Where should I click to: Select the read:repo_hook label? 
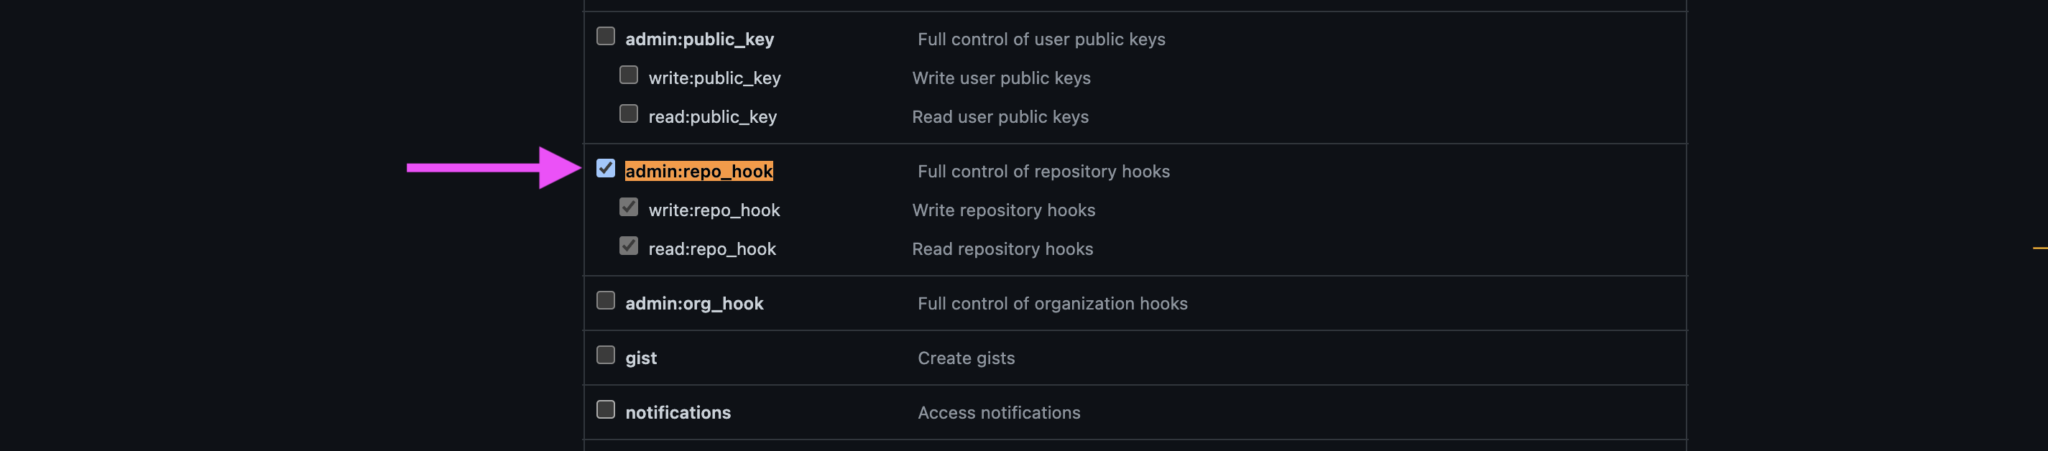click(712, 249)
